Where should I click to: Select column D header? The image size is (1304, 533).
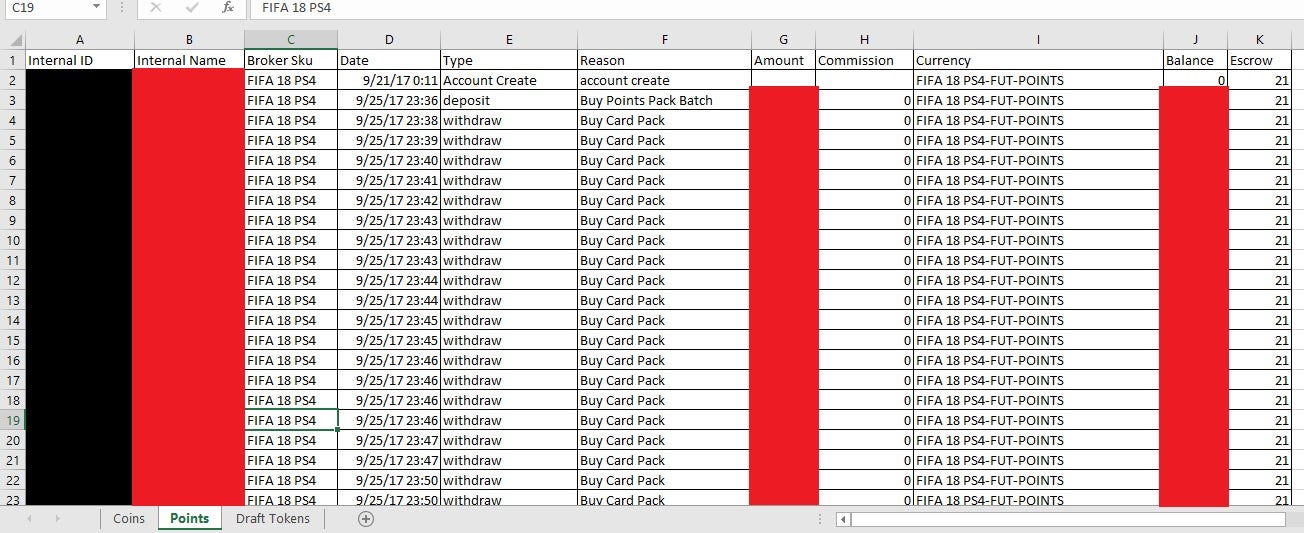click(x=389, y=40)
